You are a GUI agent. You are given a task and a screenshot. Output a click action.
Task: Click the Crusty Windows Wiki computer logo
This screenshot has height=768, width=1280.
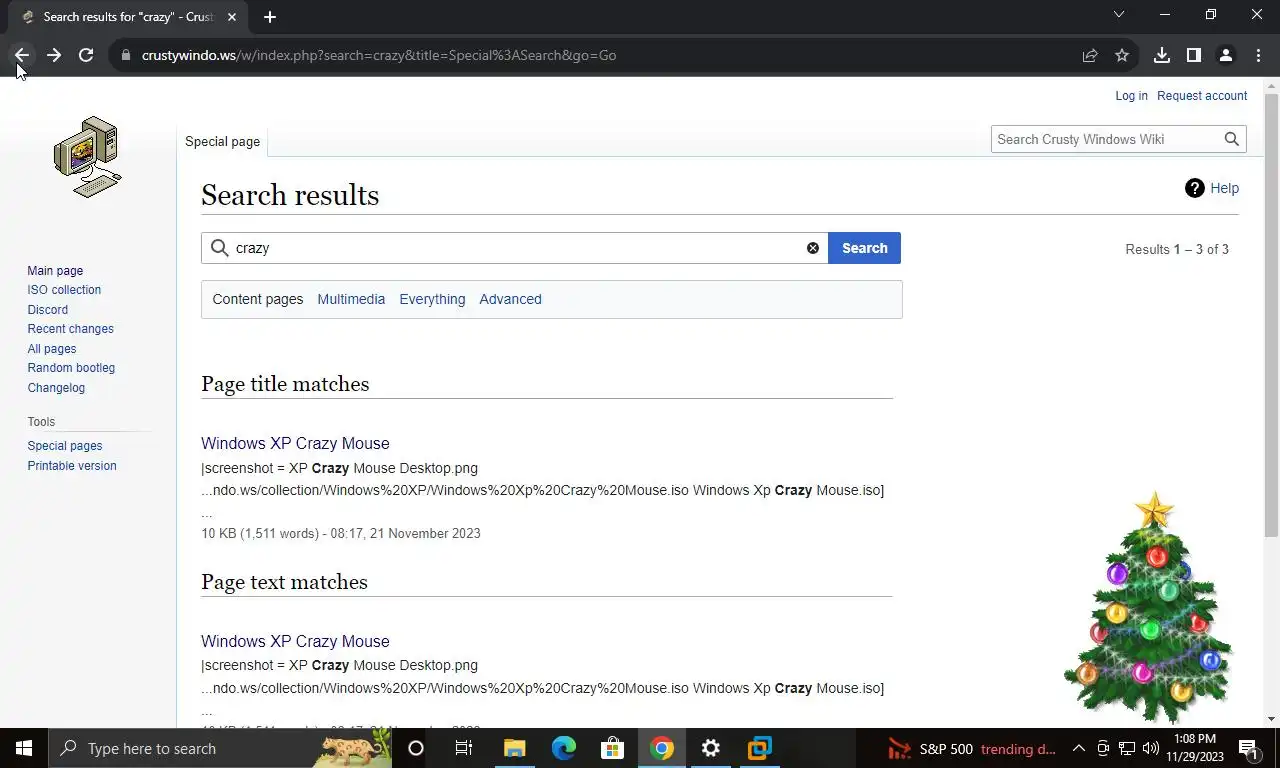tap(88, 157)
